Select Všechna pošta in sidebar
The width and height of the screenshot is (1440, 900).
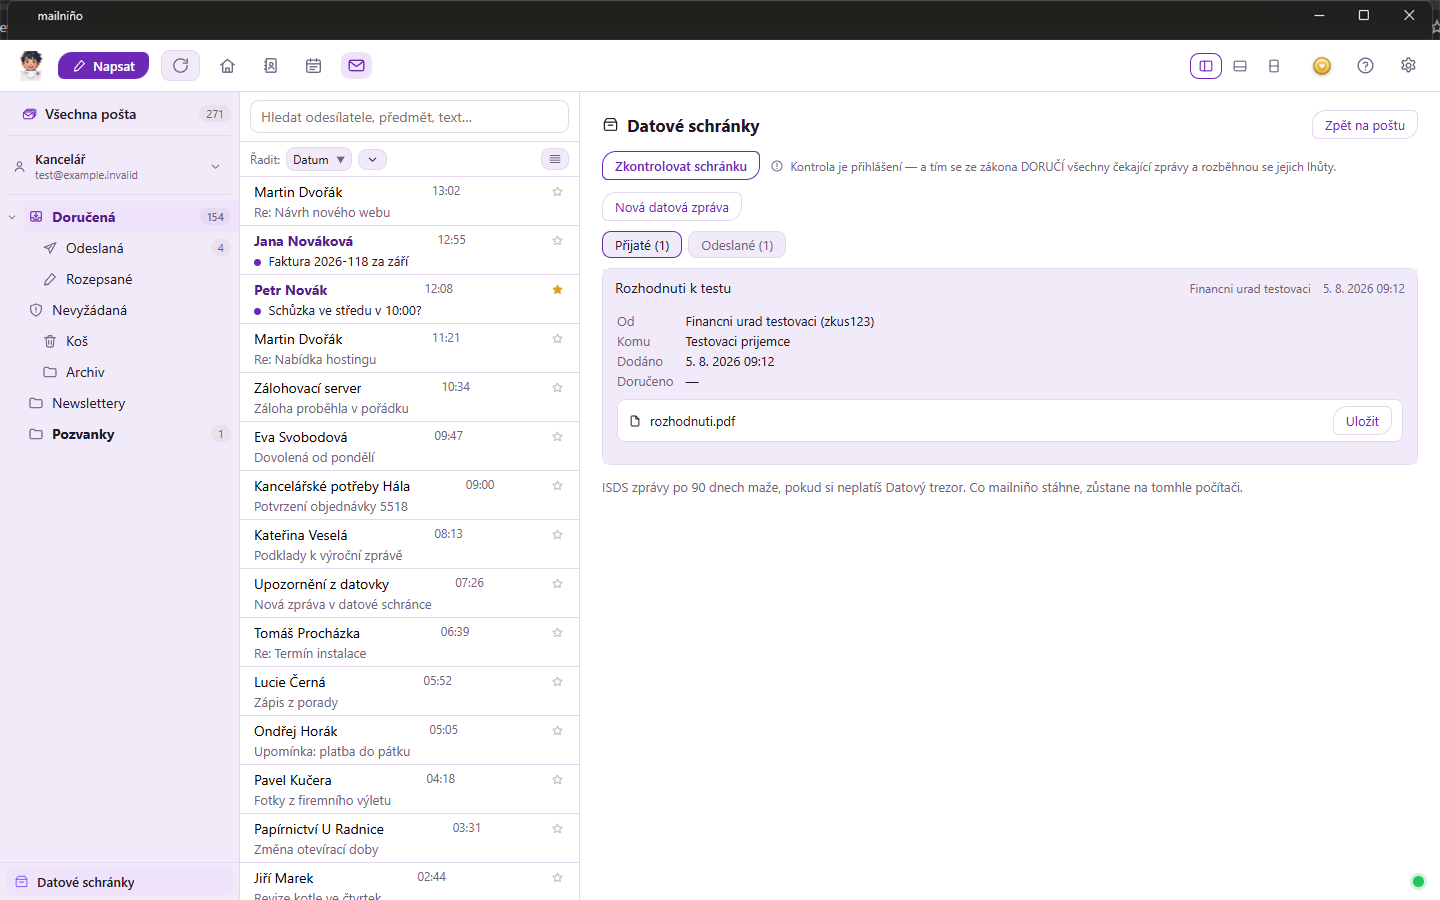tap(120, 114)
